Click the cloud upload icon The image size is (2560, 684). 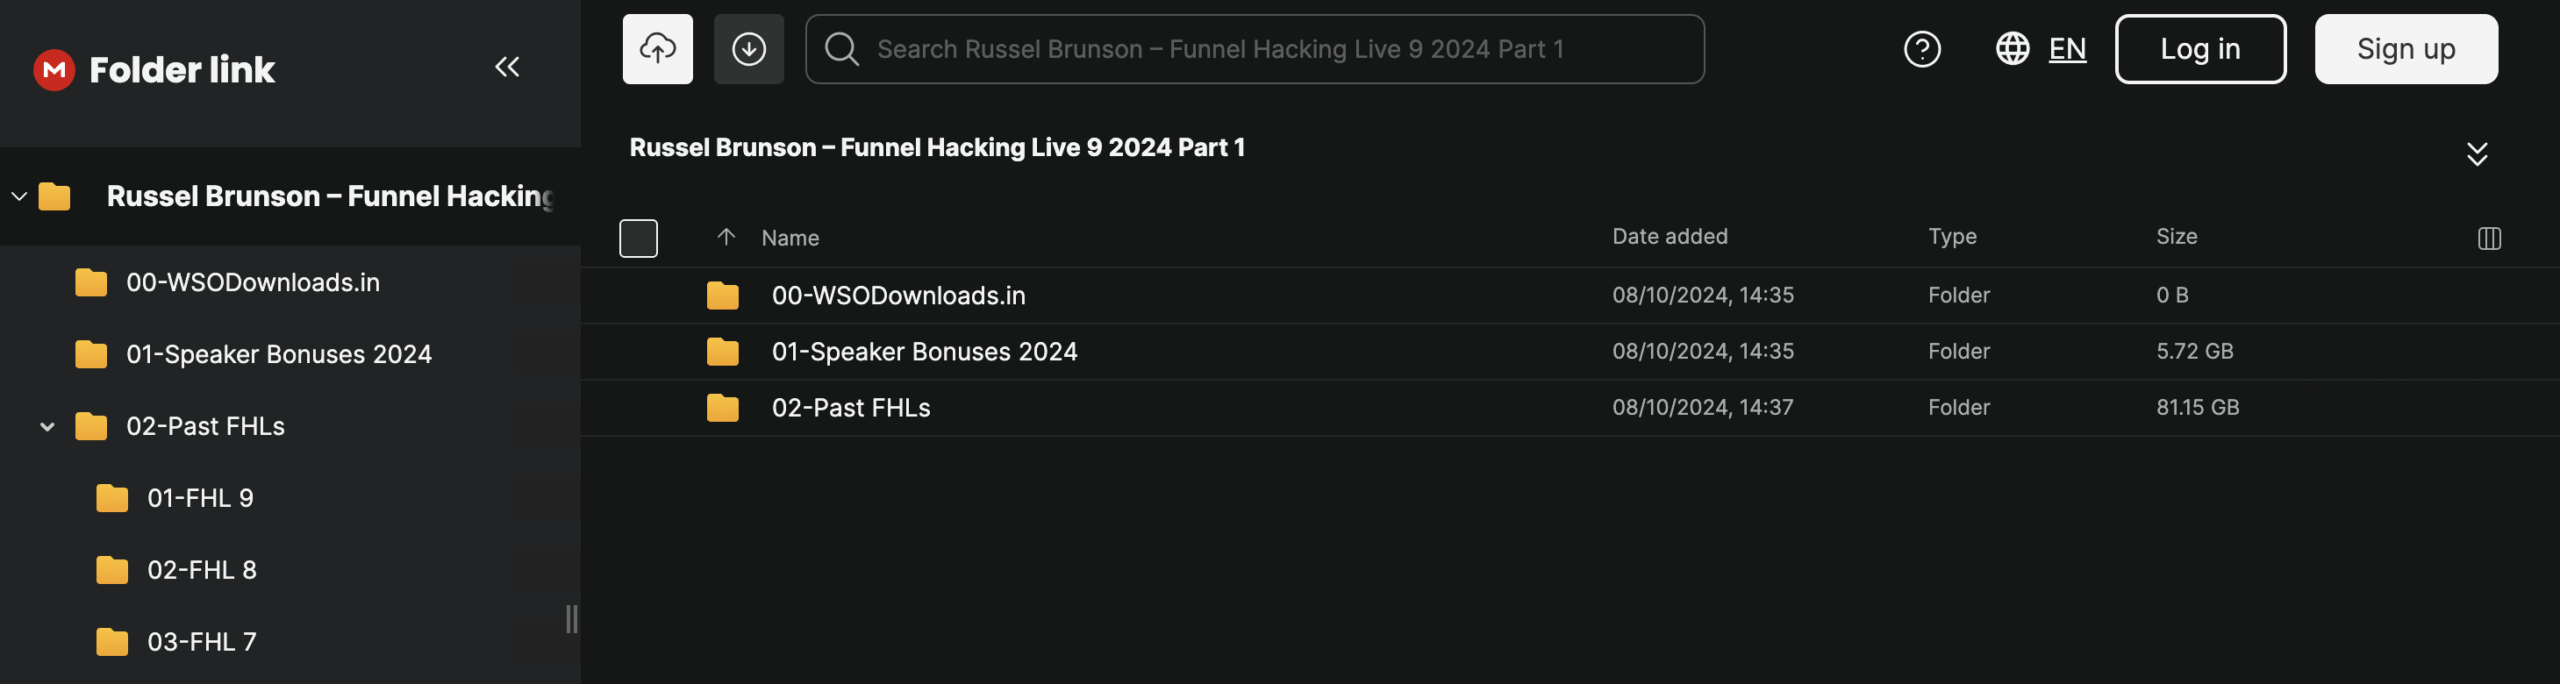click(x=657, y=49)
